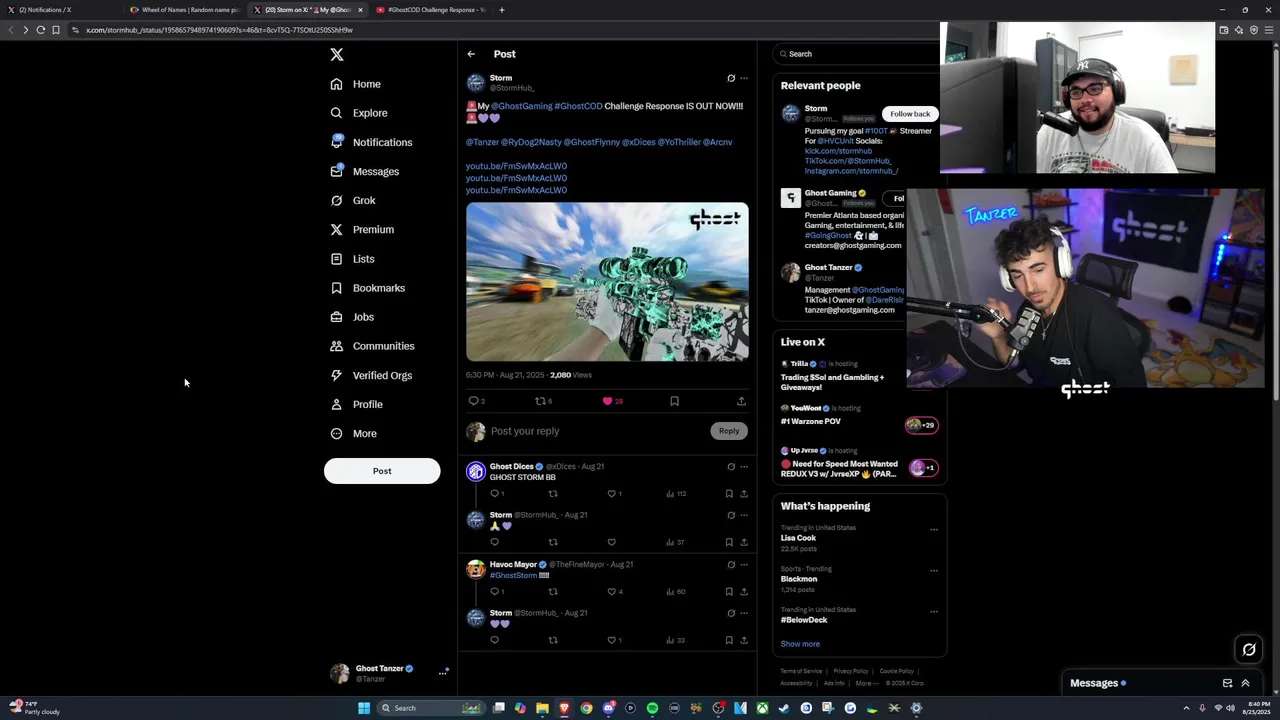1280x720 pixels.
Task: Open more options for Blackmon trend
Action: click(934, 571)
